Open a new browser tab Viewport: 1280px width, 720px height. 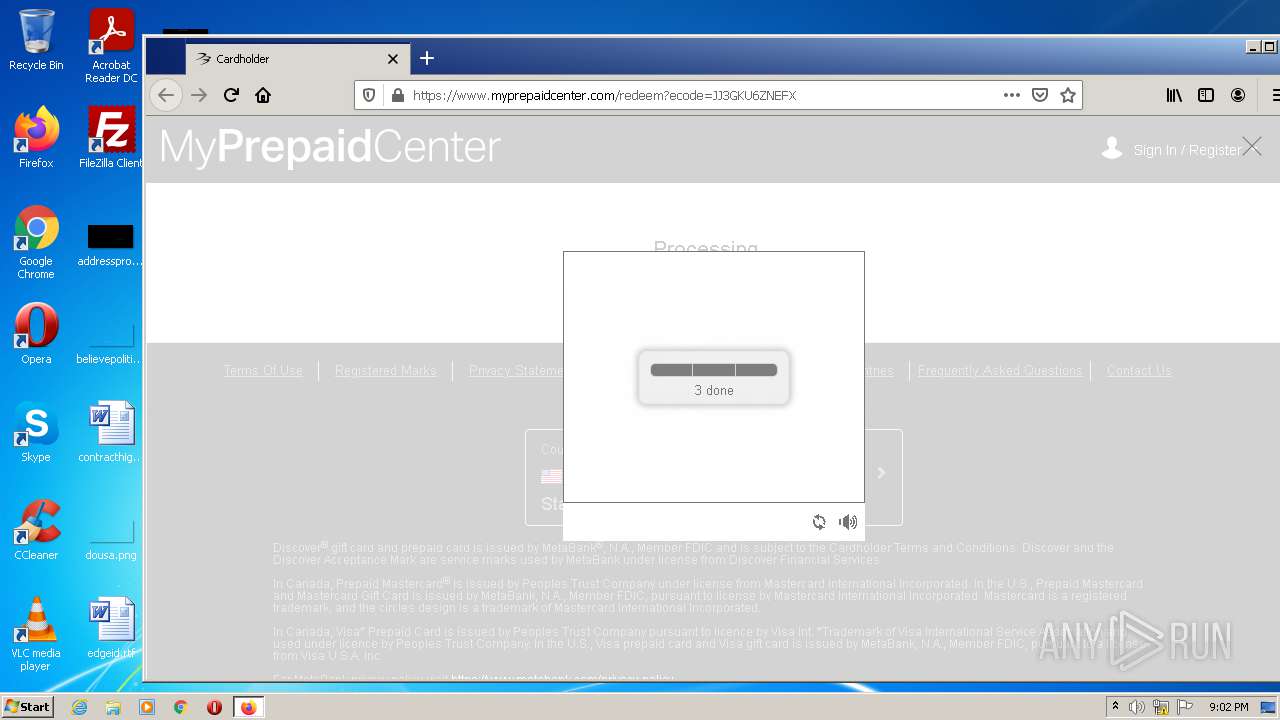click(427, 58)
